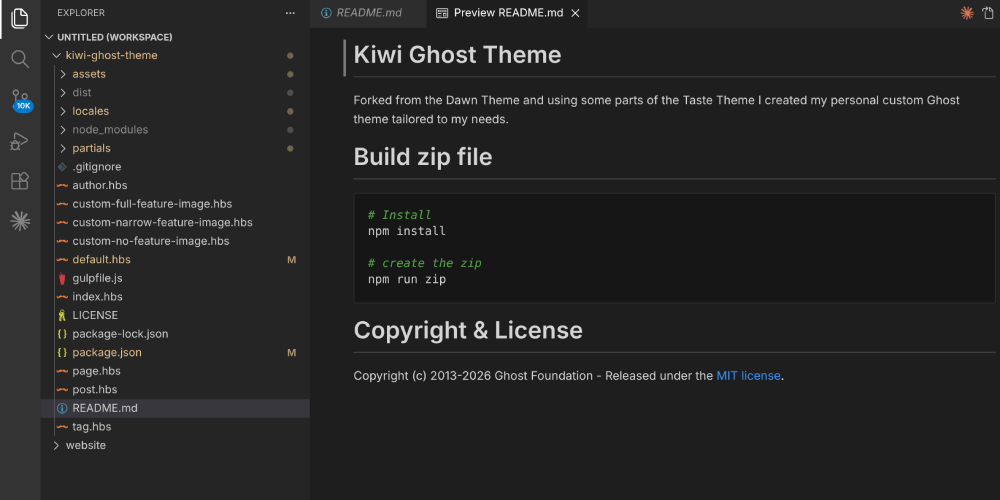
Task: Open the starburst icon in the activity bar
Action: (x=20, y=221)
